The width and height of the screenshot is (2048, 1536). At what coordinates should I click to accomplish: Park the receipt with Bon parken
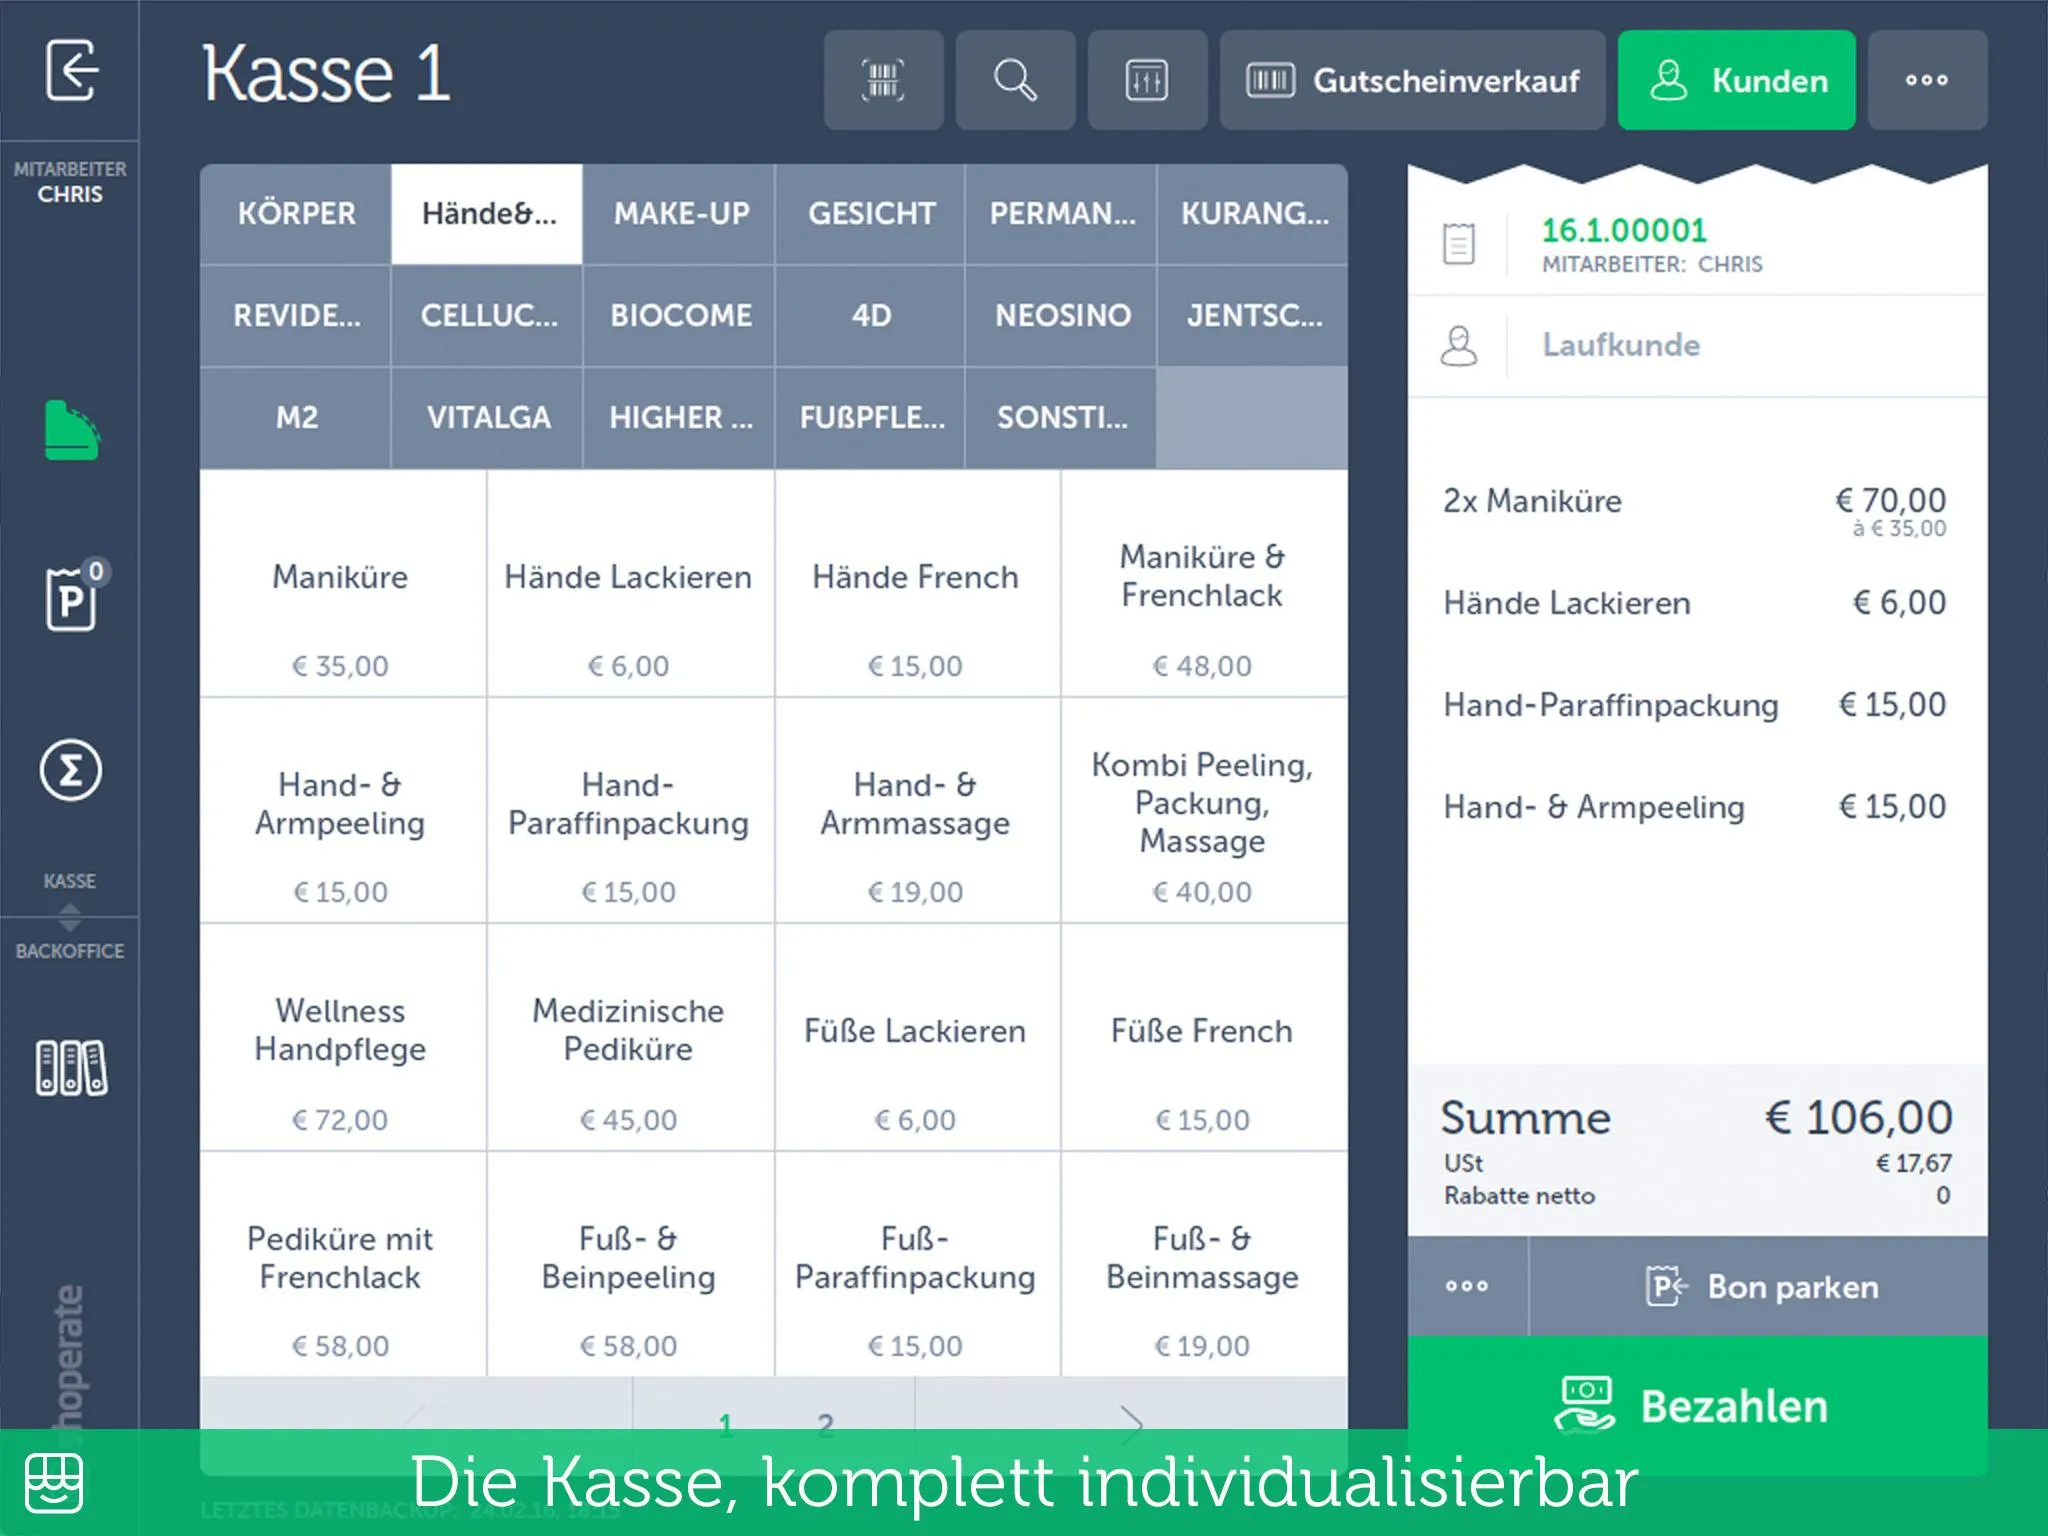click(x=1759, y=1286)
